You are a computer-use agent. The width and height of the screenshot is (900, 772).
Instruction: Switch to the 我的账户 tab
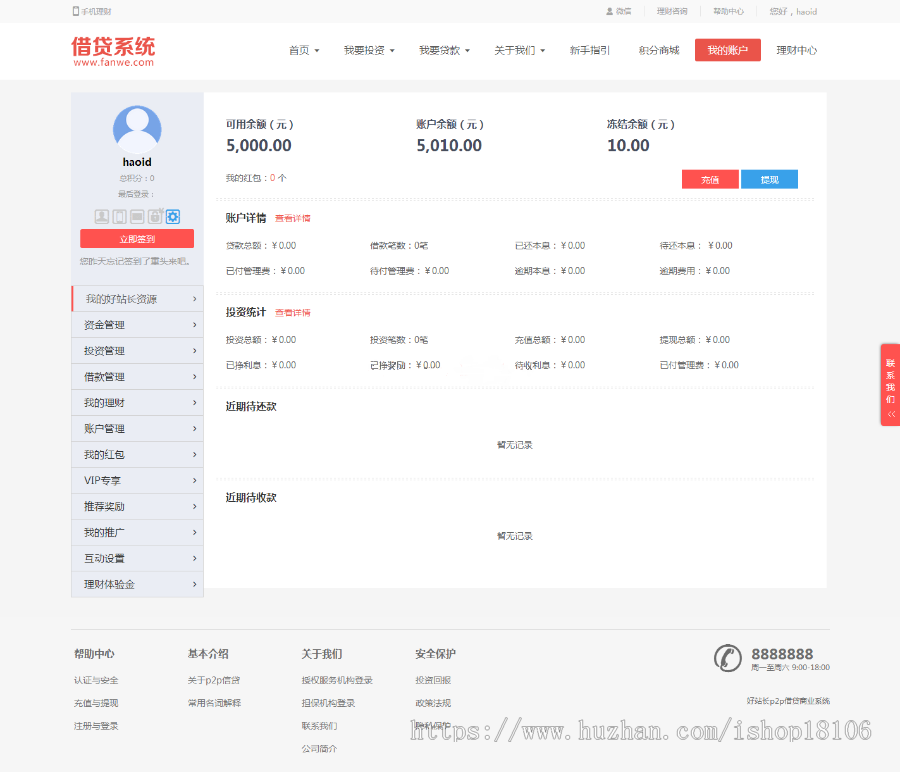(727, 48)
